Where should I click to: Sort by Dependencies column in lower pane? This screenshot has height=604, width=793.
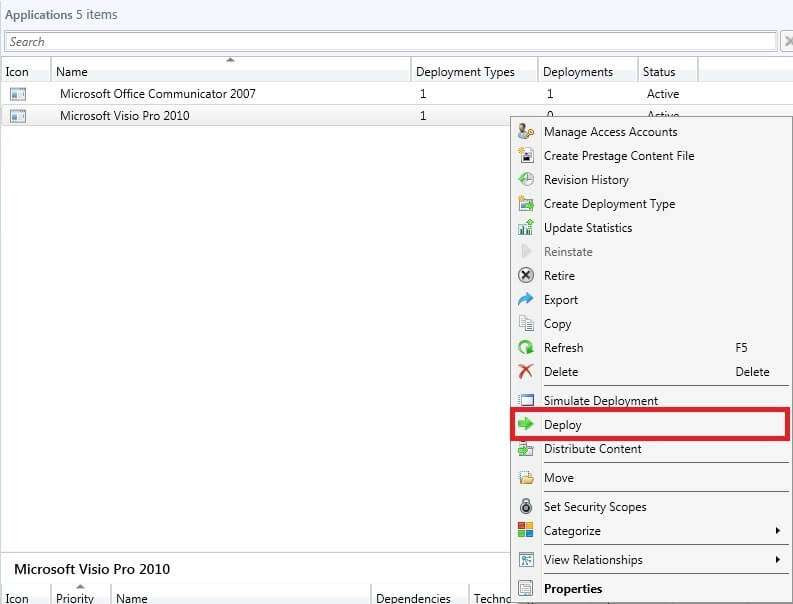pos(420,596)
